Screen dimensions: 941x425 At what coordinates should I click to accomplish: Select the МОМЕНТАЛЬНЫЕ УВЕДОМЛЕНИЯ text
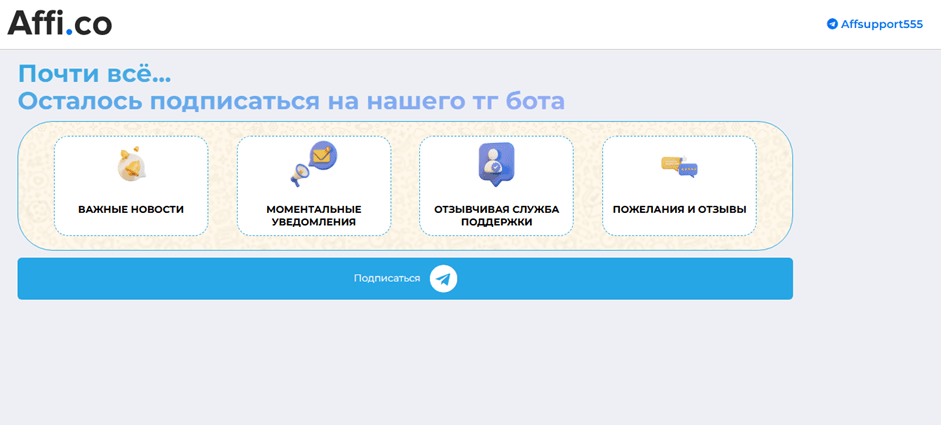pos(314,216)
